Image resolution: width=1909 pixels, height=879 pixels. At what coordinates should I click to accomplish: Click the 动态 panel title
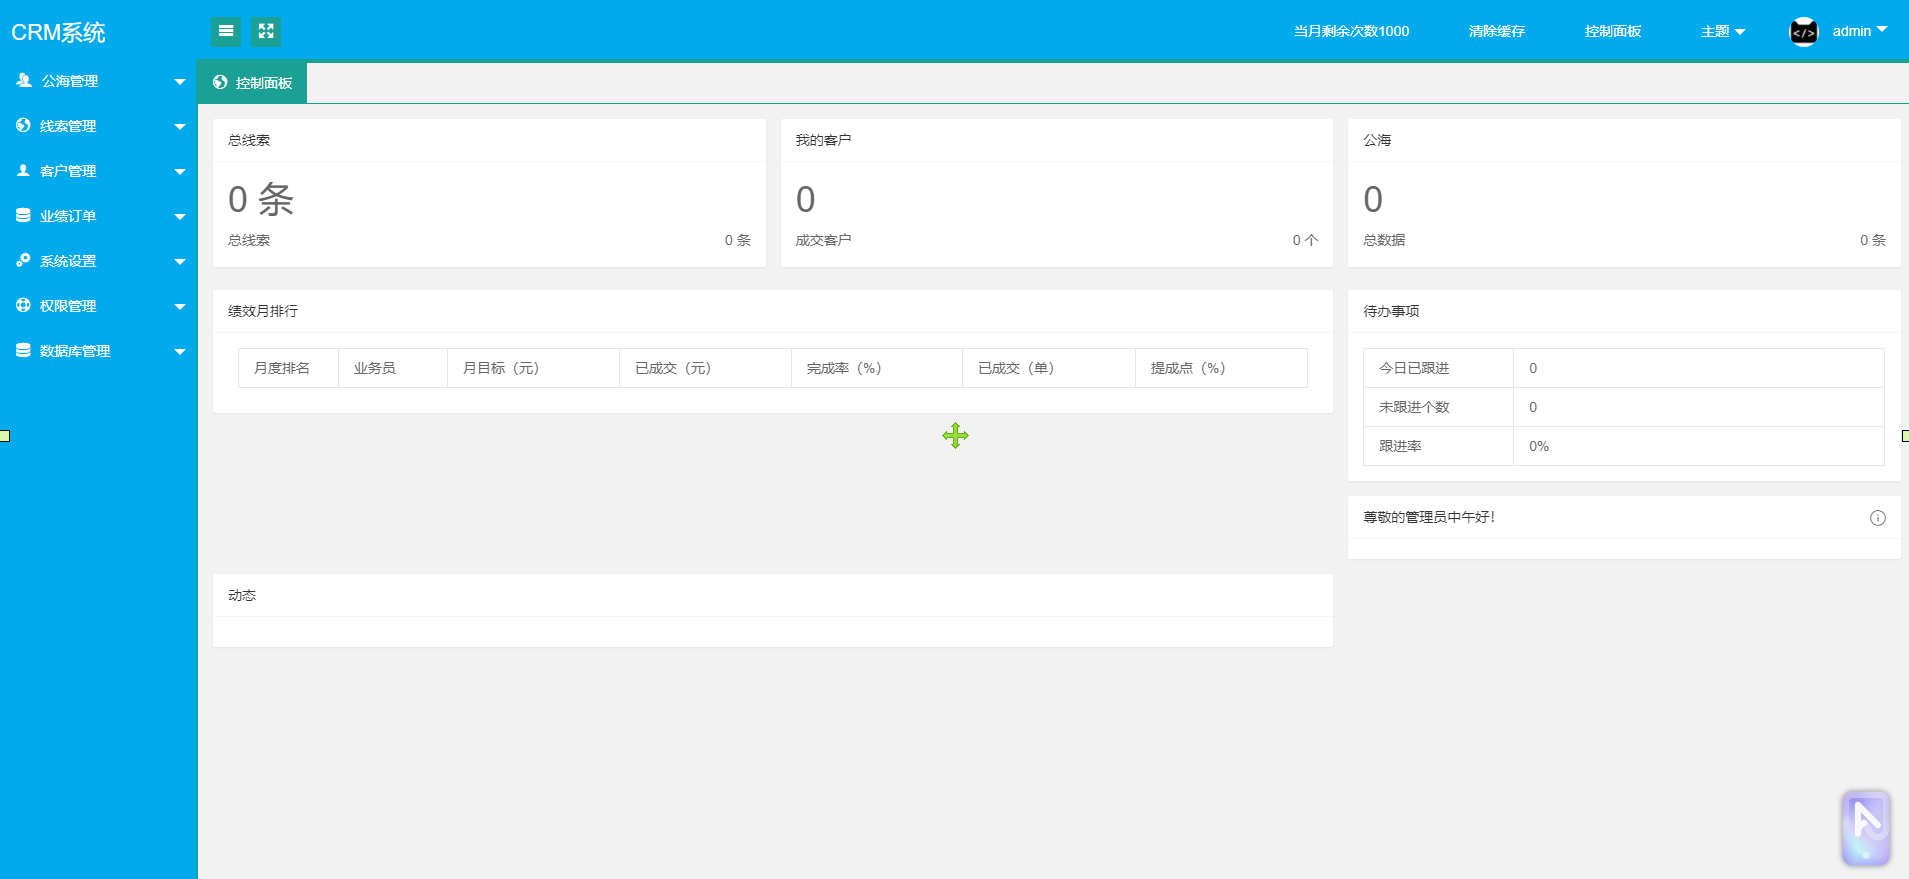(242, 595)
